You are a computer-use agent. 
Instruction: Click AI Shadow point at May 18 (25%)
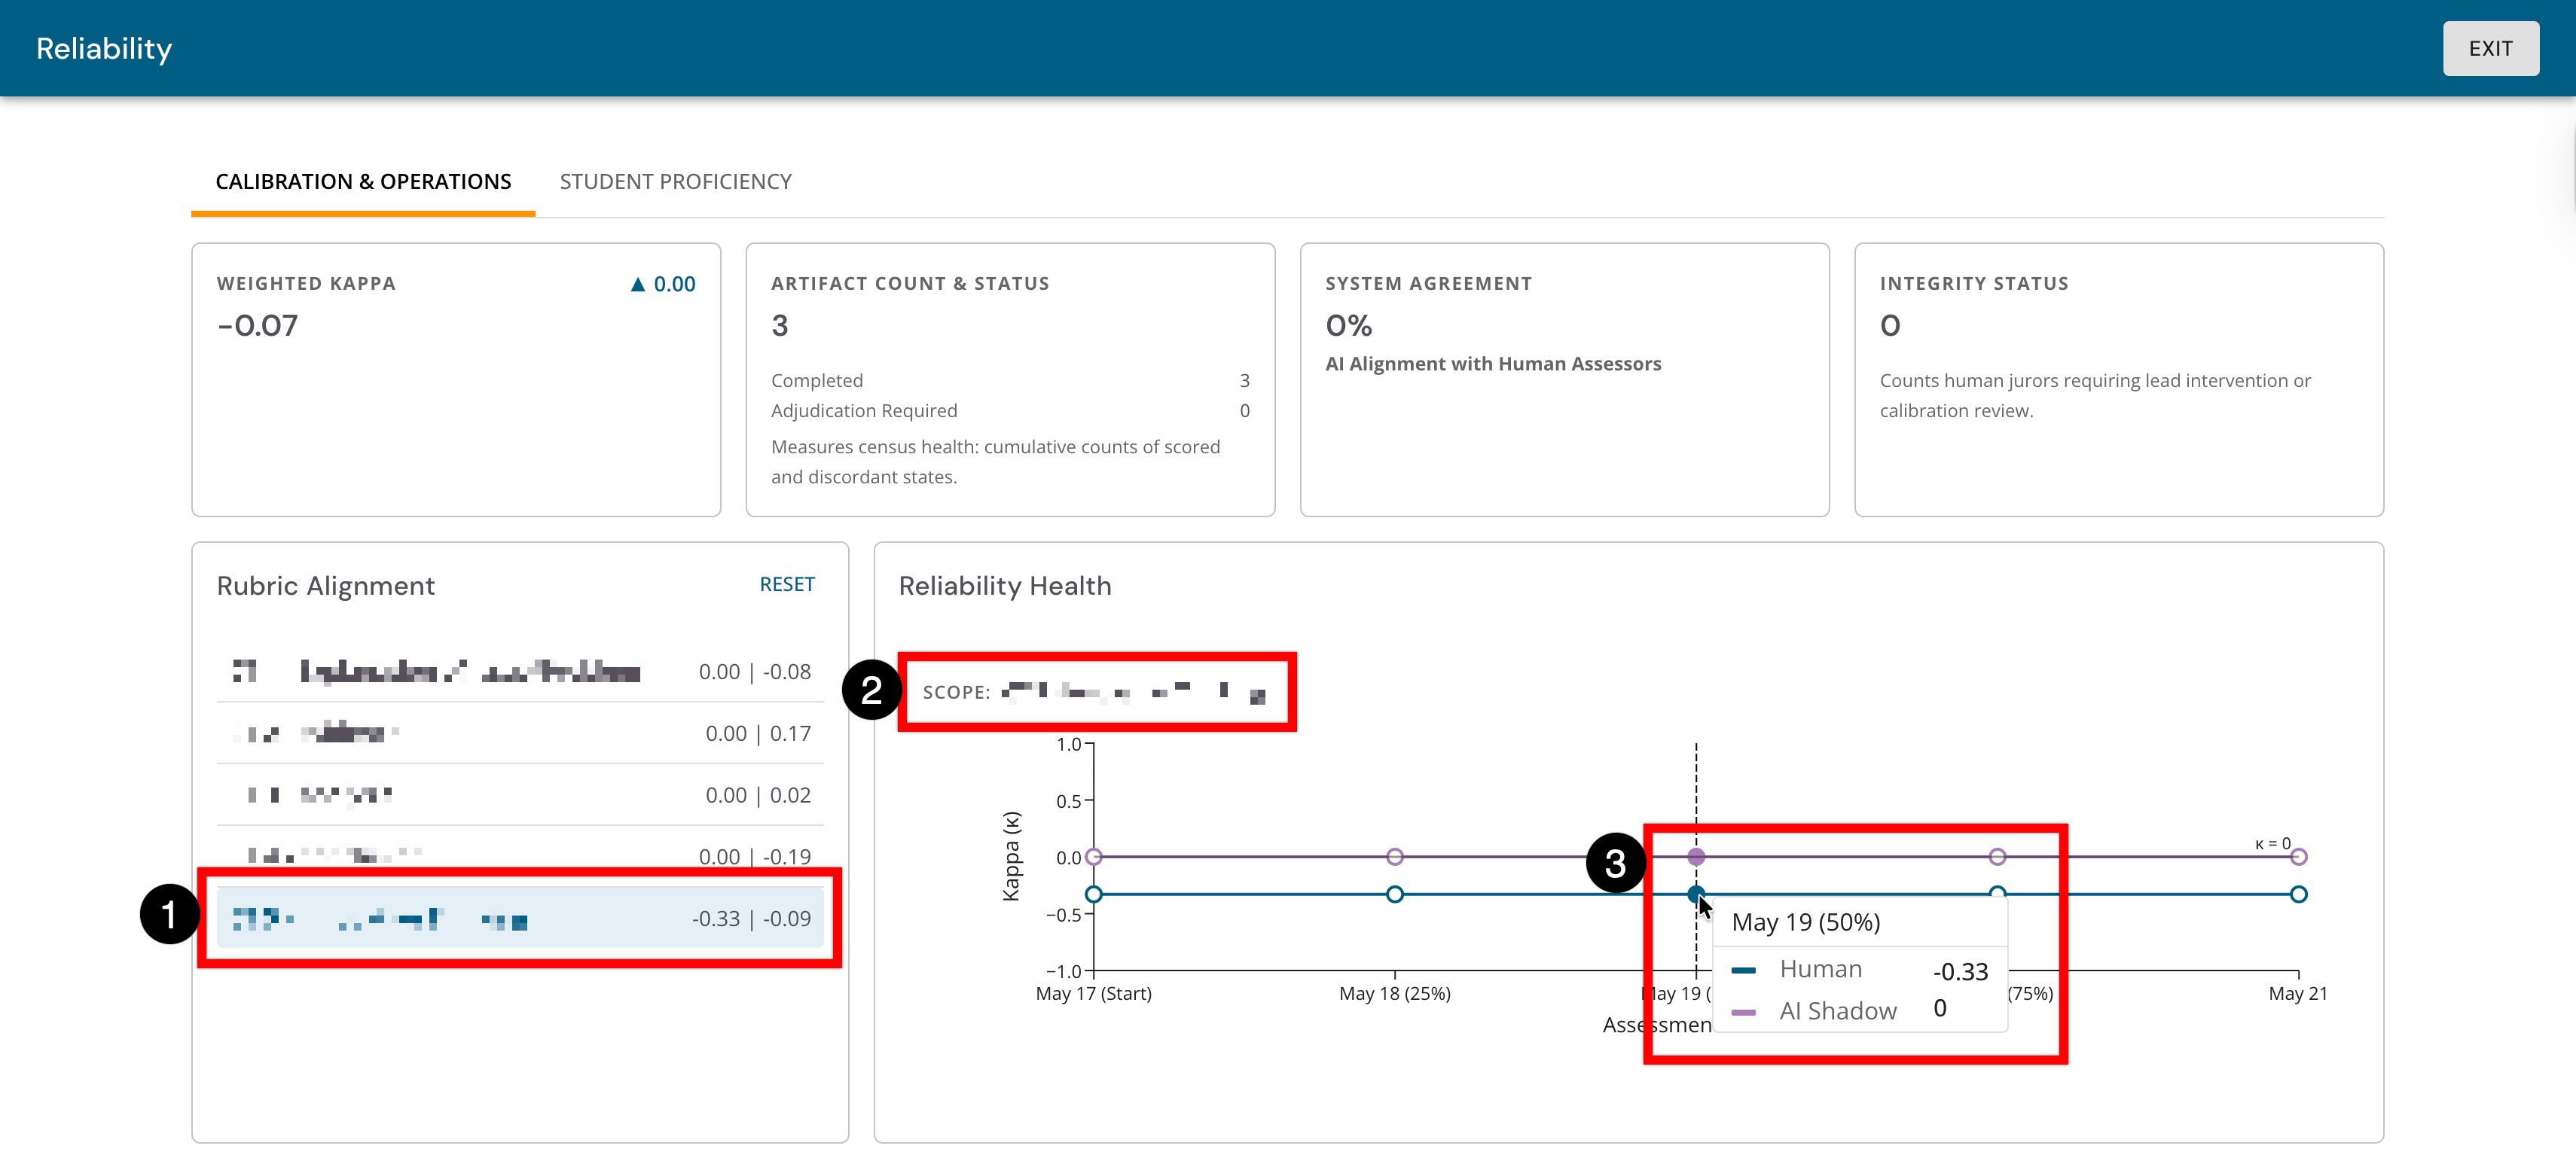tap(1395, 856)
